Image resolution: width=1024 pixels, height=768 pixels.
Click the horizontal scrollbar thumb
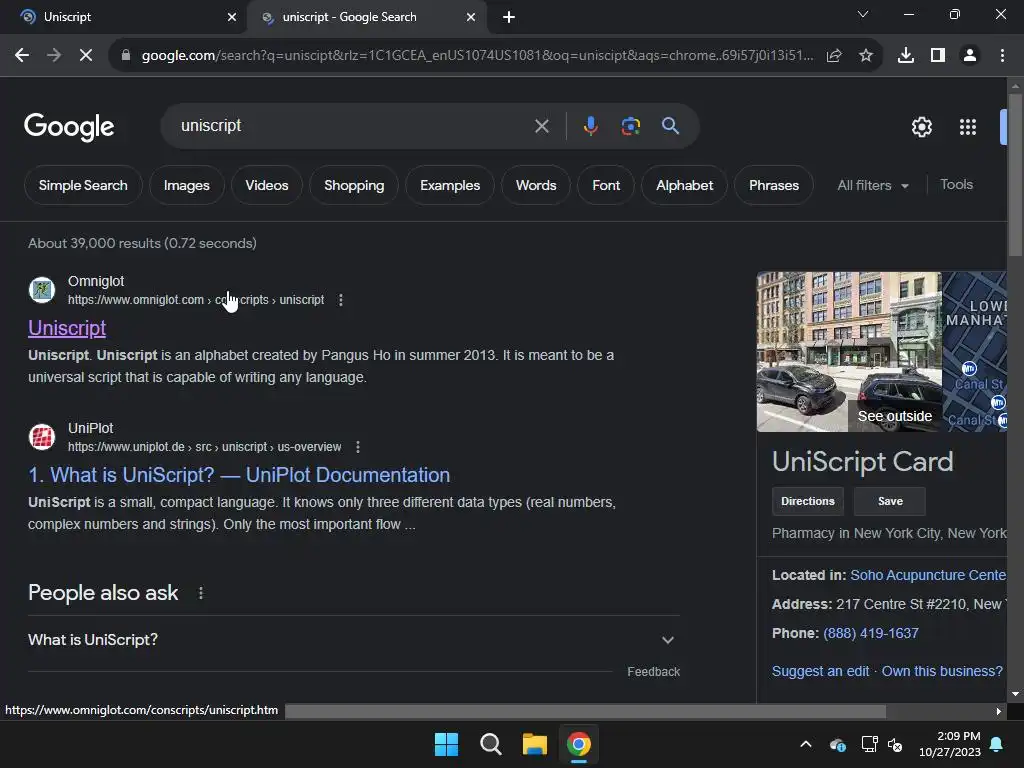585,711
